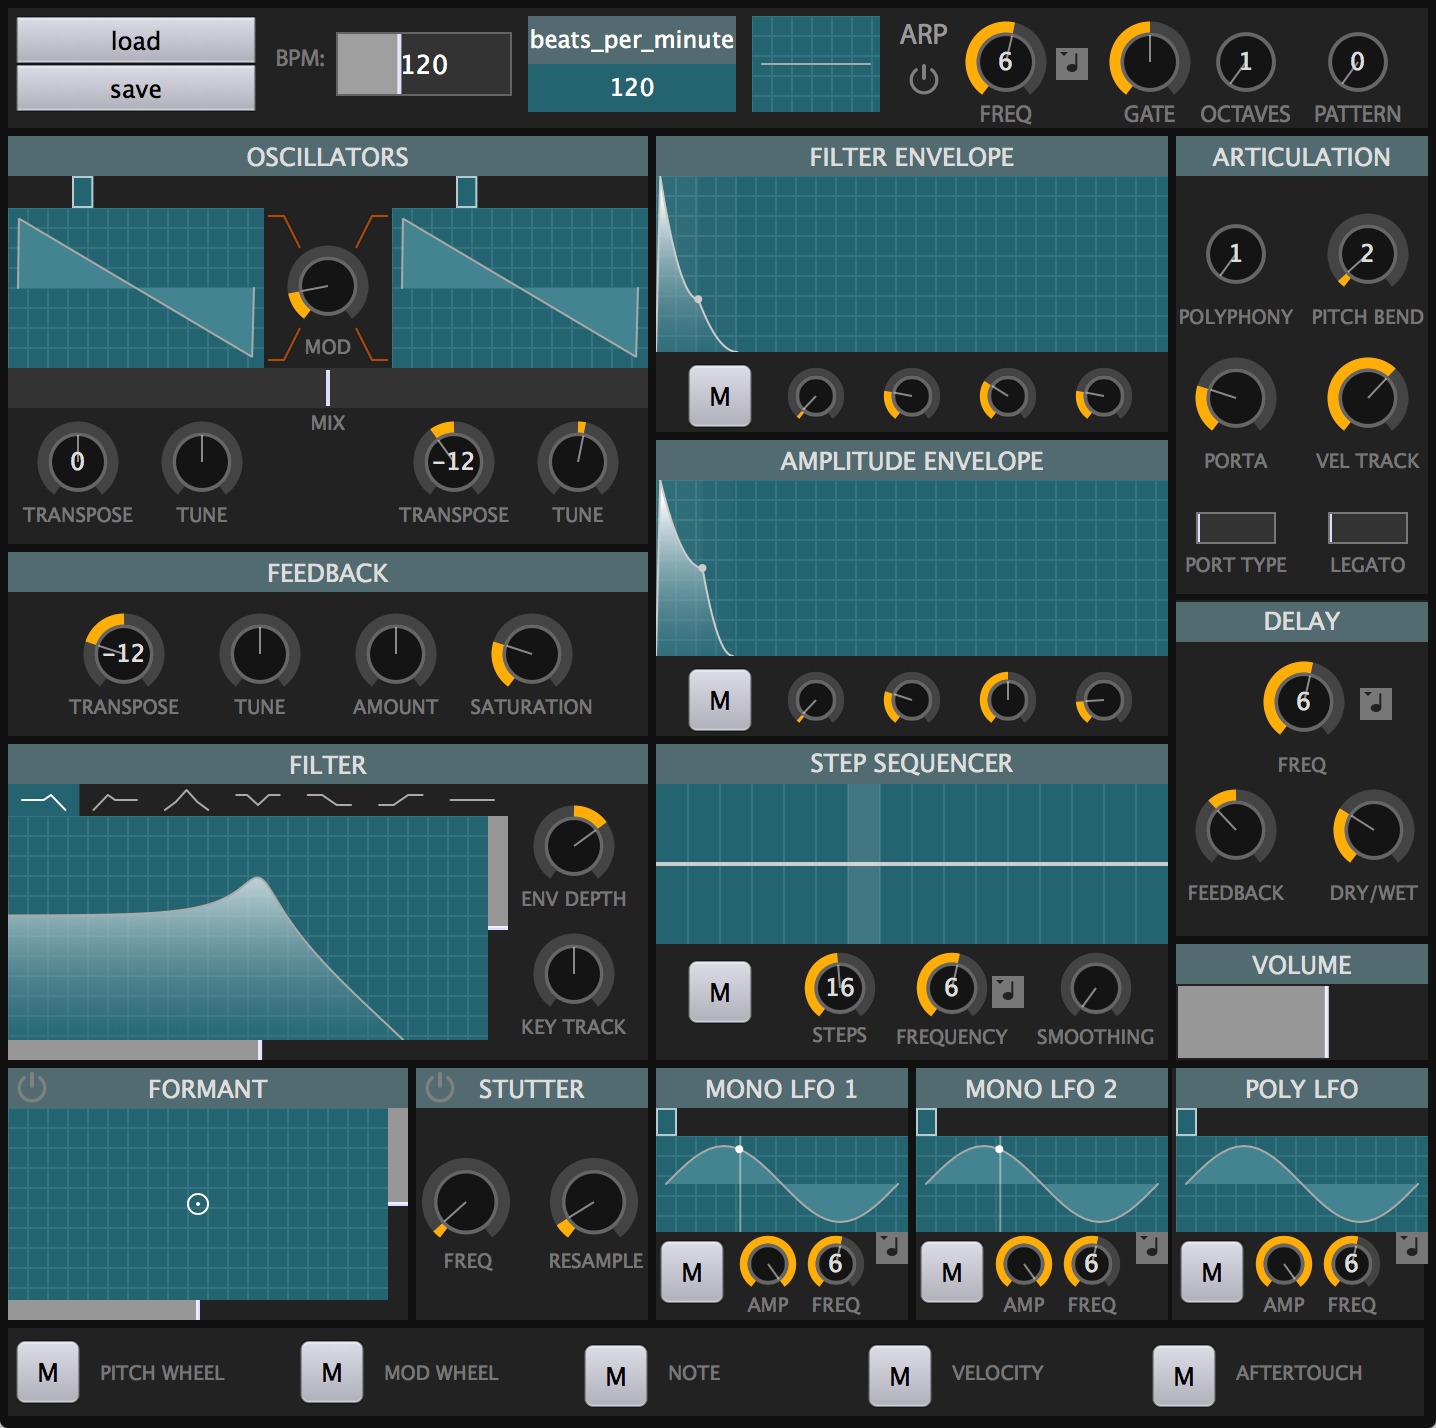Click the load button

pos(135,41)
